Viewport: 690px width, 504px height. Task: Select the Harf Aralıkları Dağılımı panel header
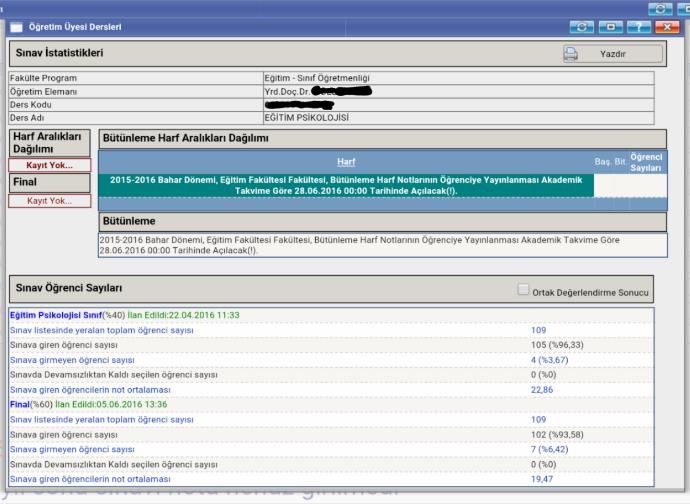[50, 143]
